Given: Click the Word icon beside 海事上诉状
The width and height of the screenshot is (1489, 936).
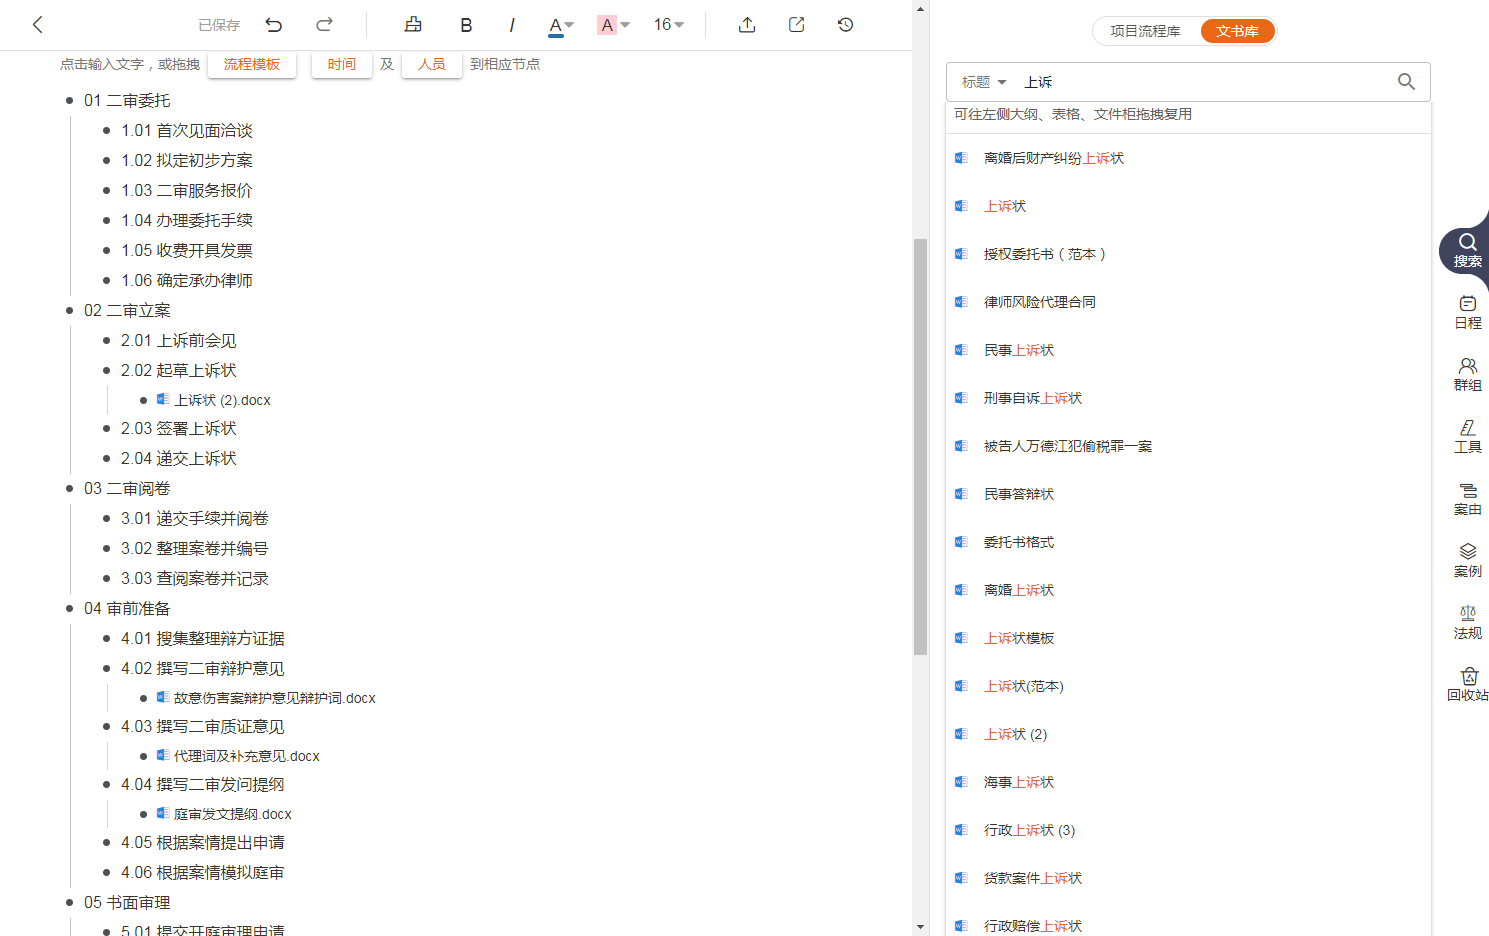Looking at the screenshot, I should tap(961, 782).
